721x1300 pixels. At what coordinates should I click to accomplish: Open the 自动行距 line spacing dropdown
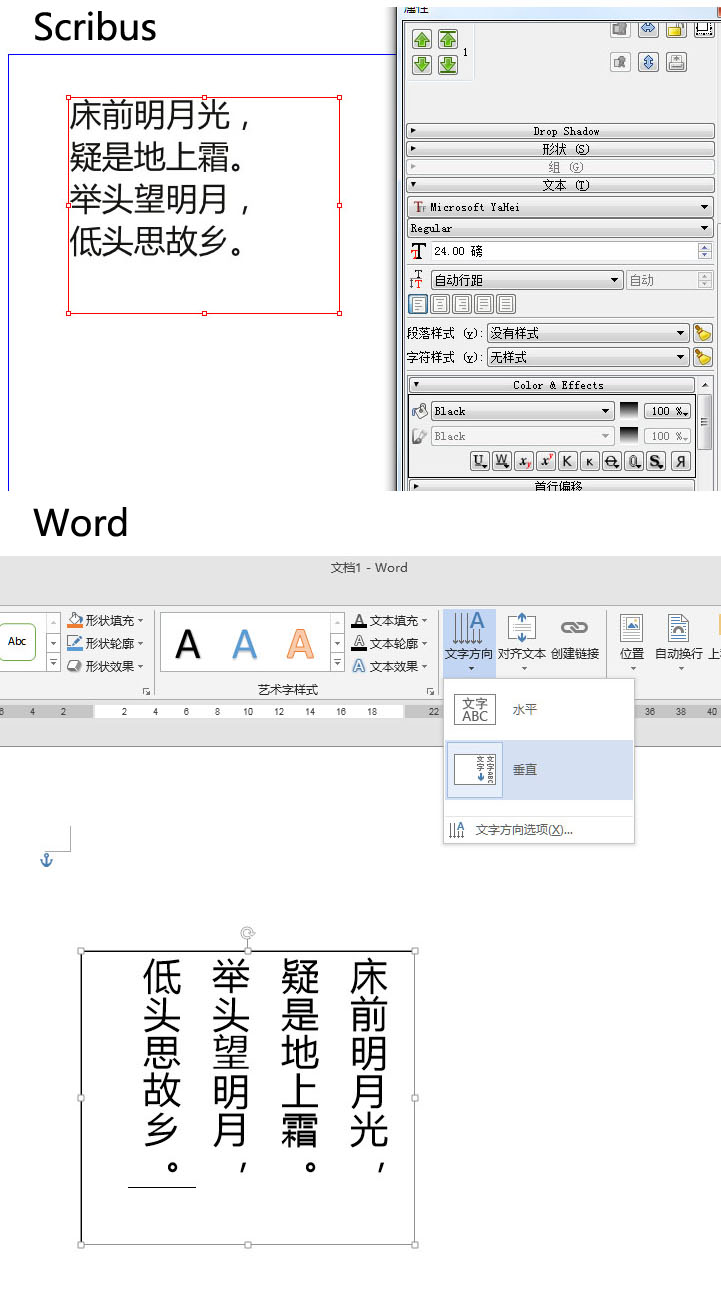point(526,281)
